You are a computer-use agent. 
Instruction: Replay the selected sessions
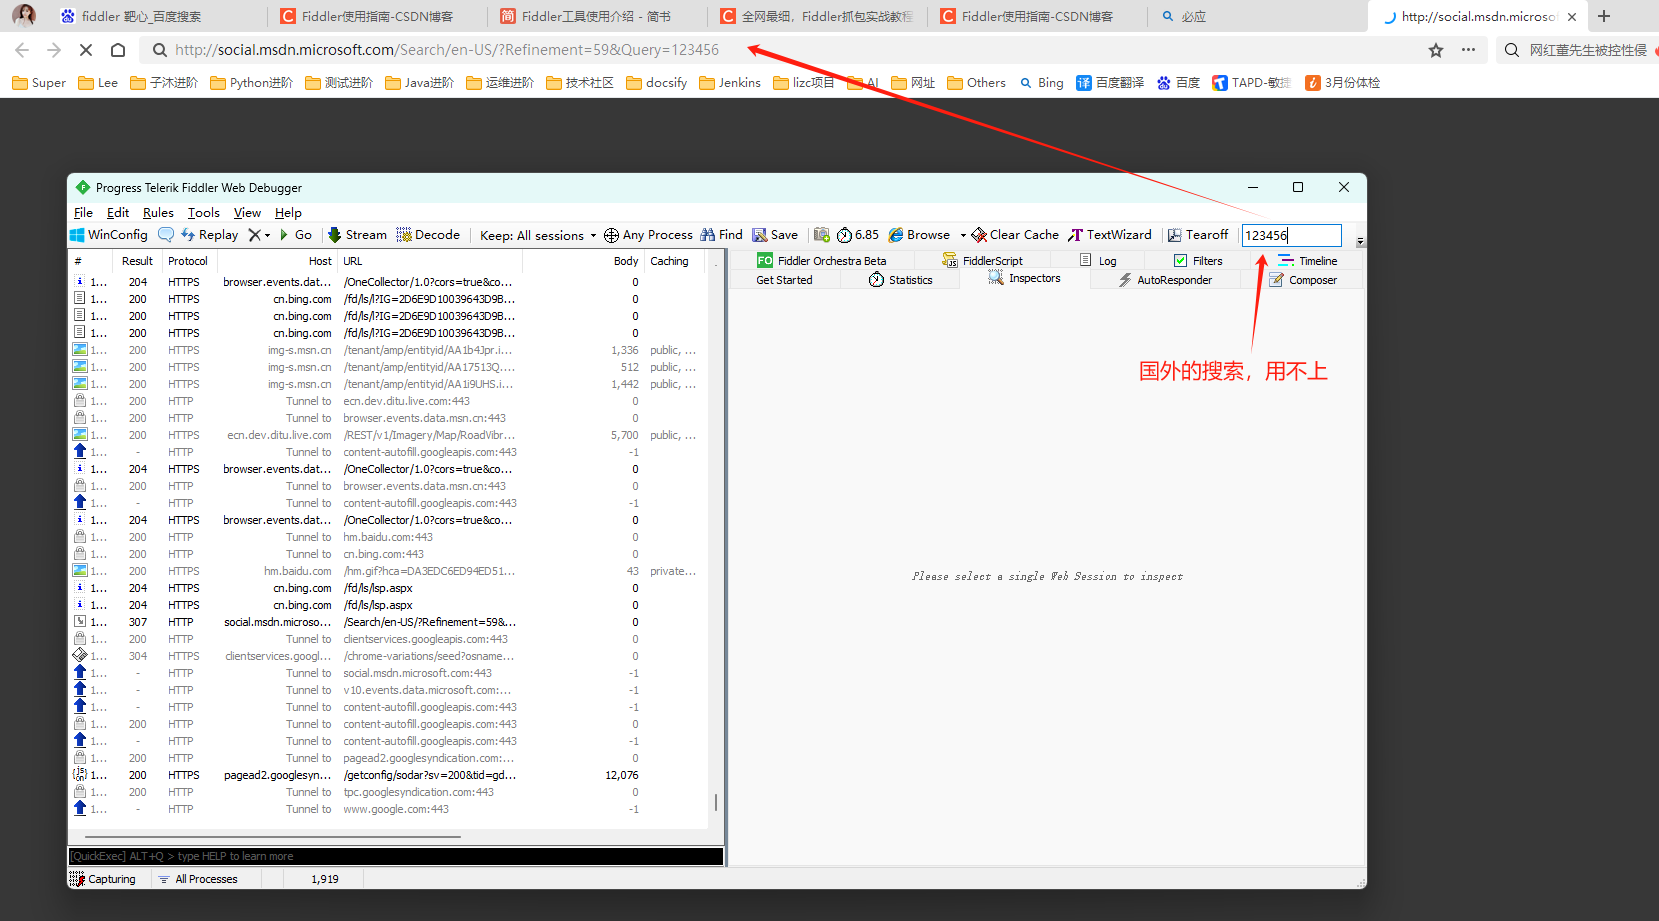pyautogui.click(x=209, y=235)
